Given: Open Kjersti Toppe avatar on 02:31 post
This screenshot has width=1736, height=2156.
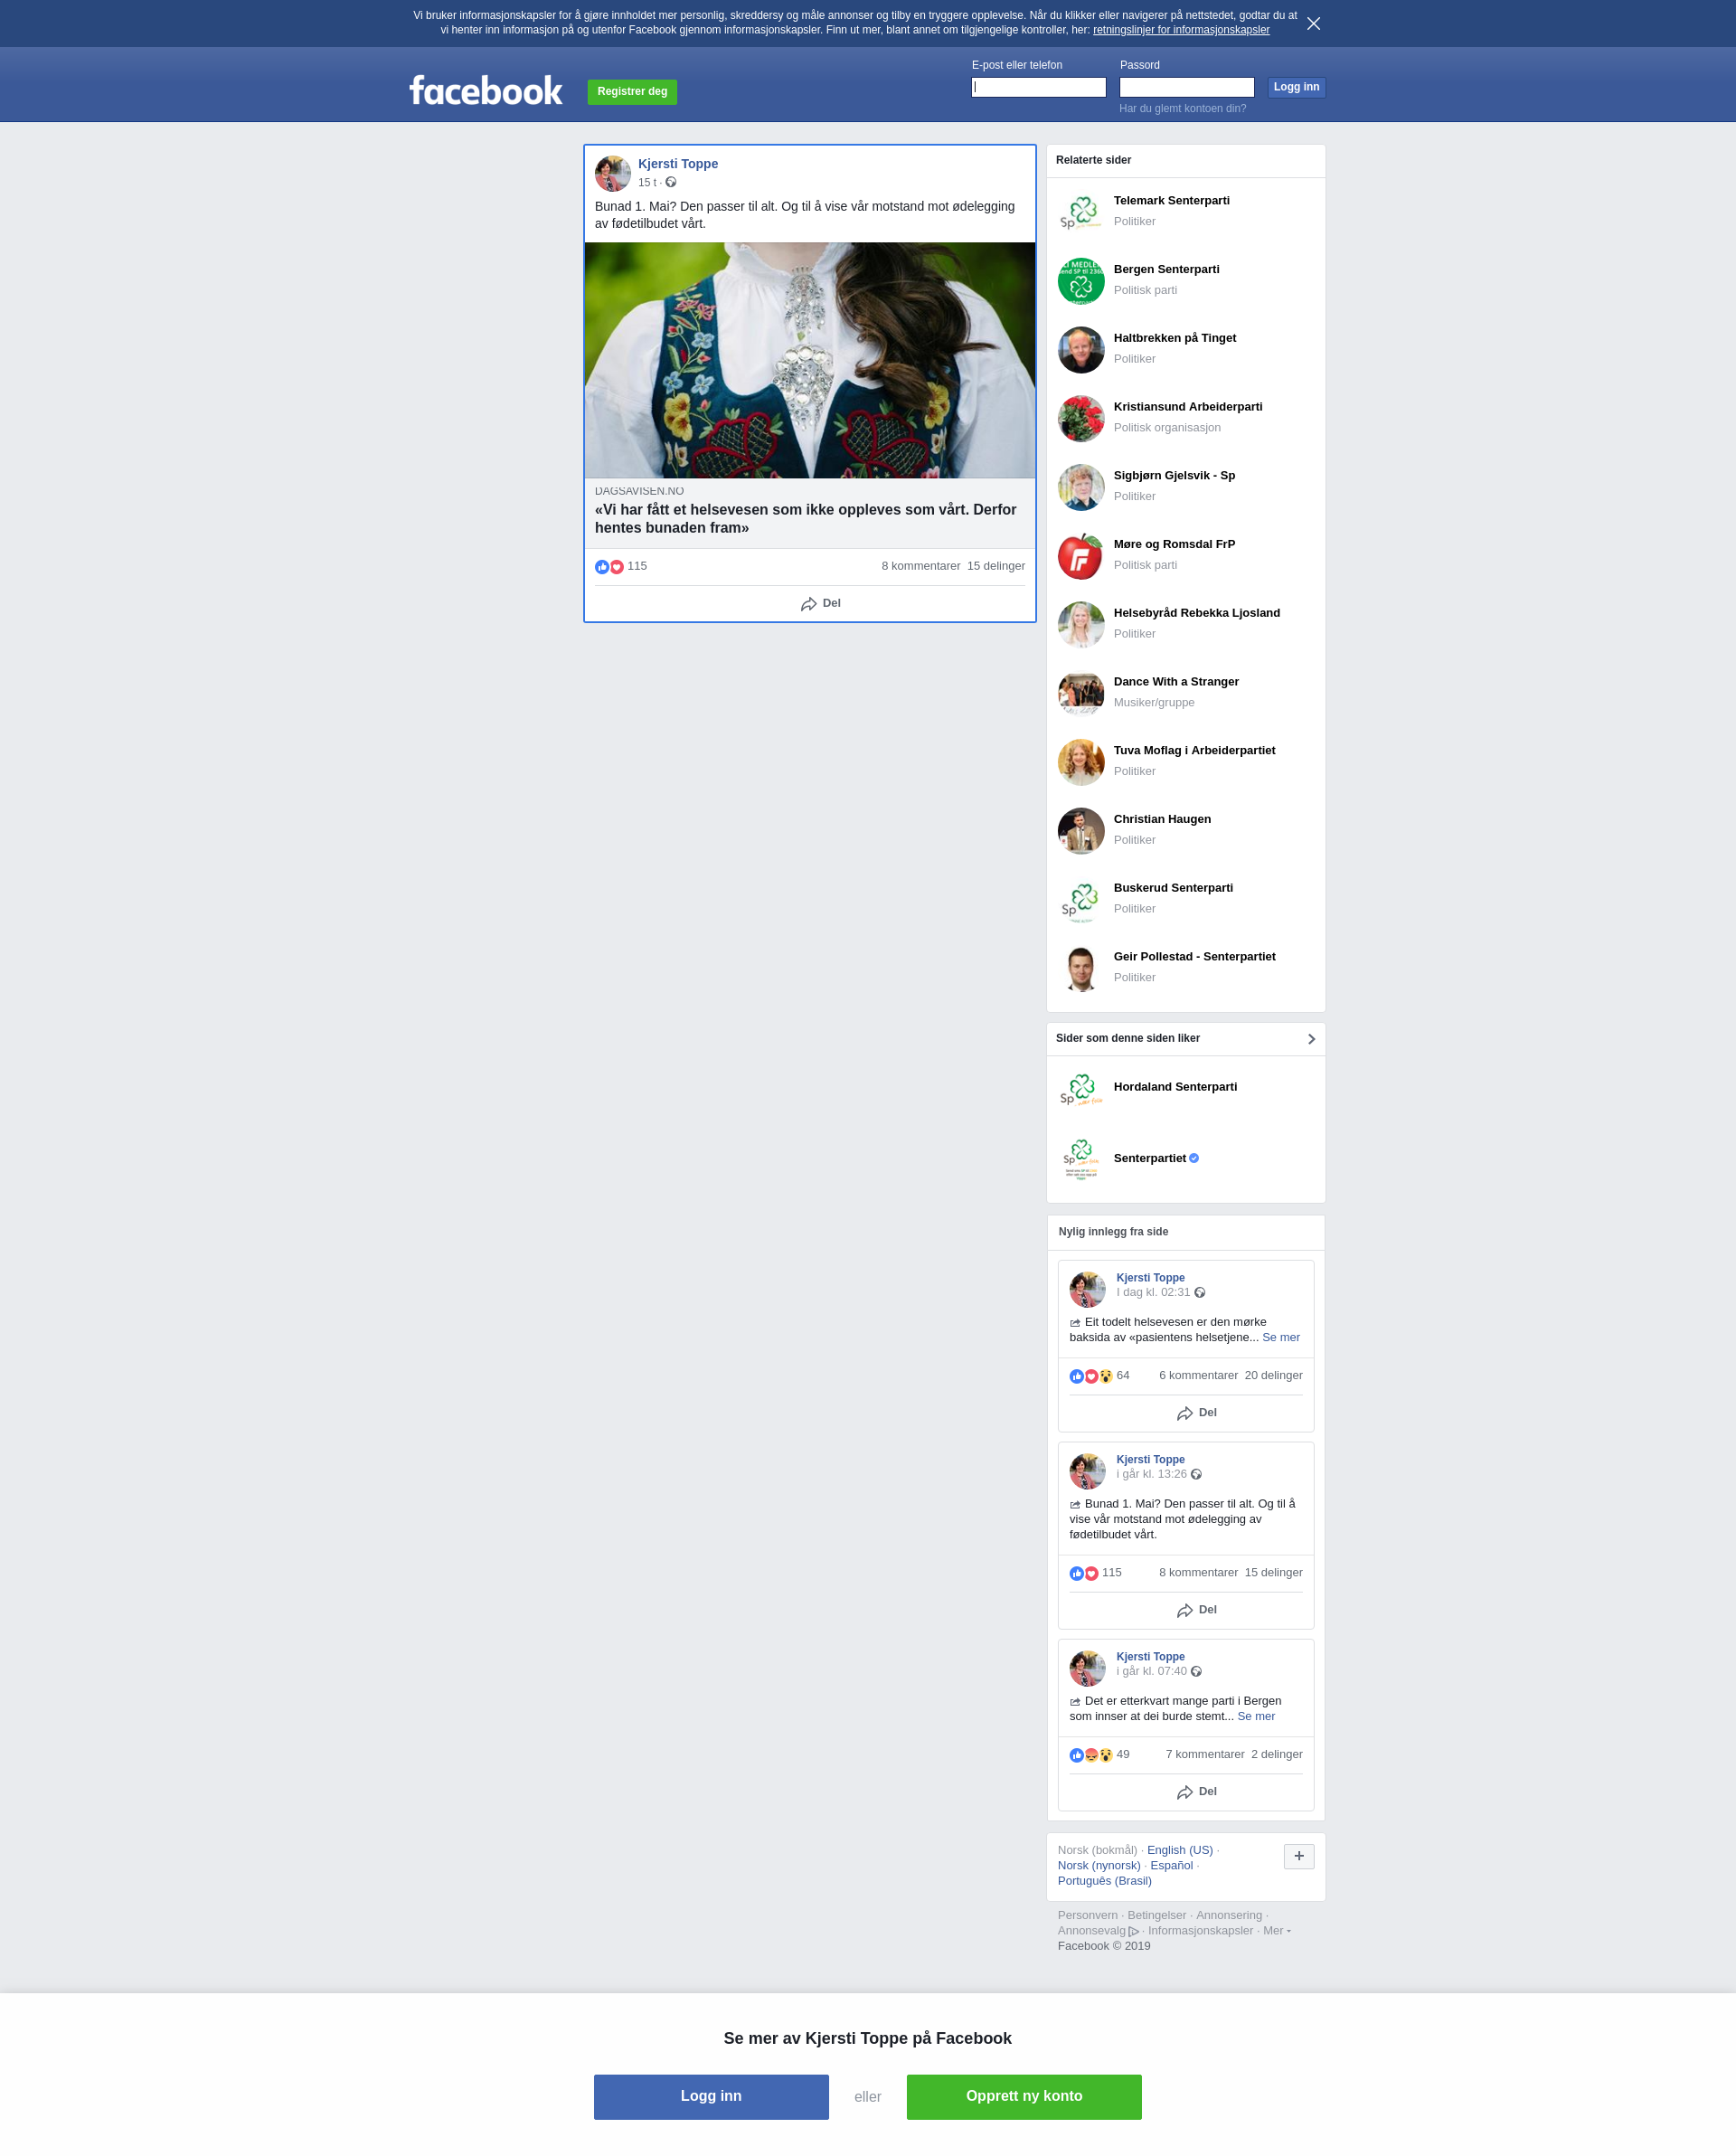Looking at the screenshot, I should coord(1087,1289).
